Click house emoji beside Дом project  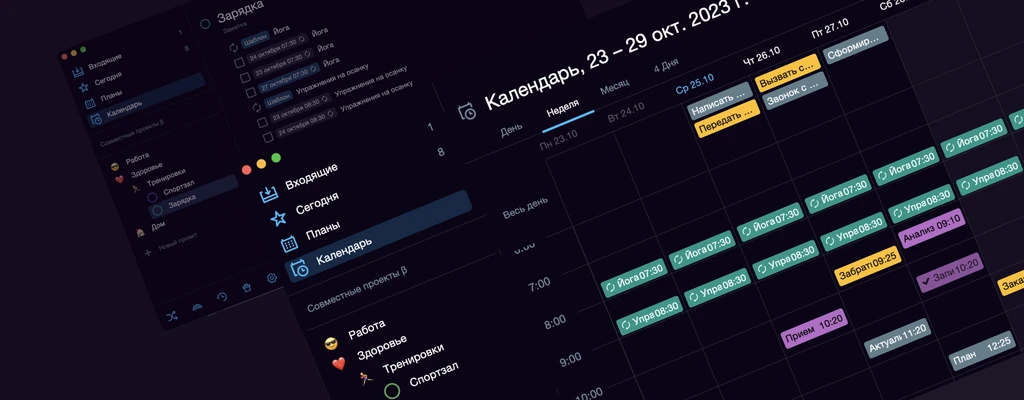(x=140, y=232)
